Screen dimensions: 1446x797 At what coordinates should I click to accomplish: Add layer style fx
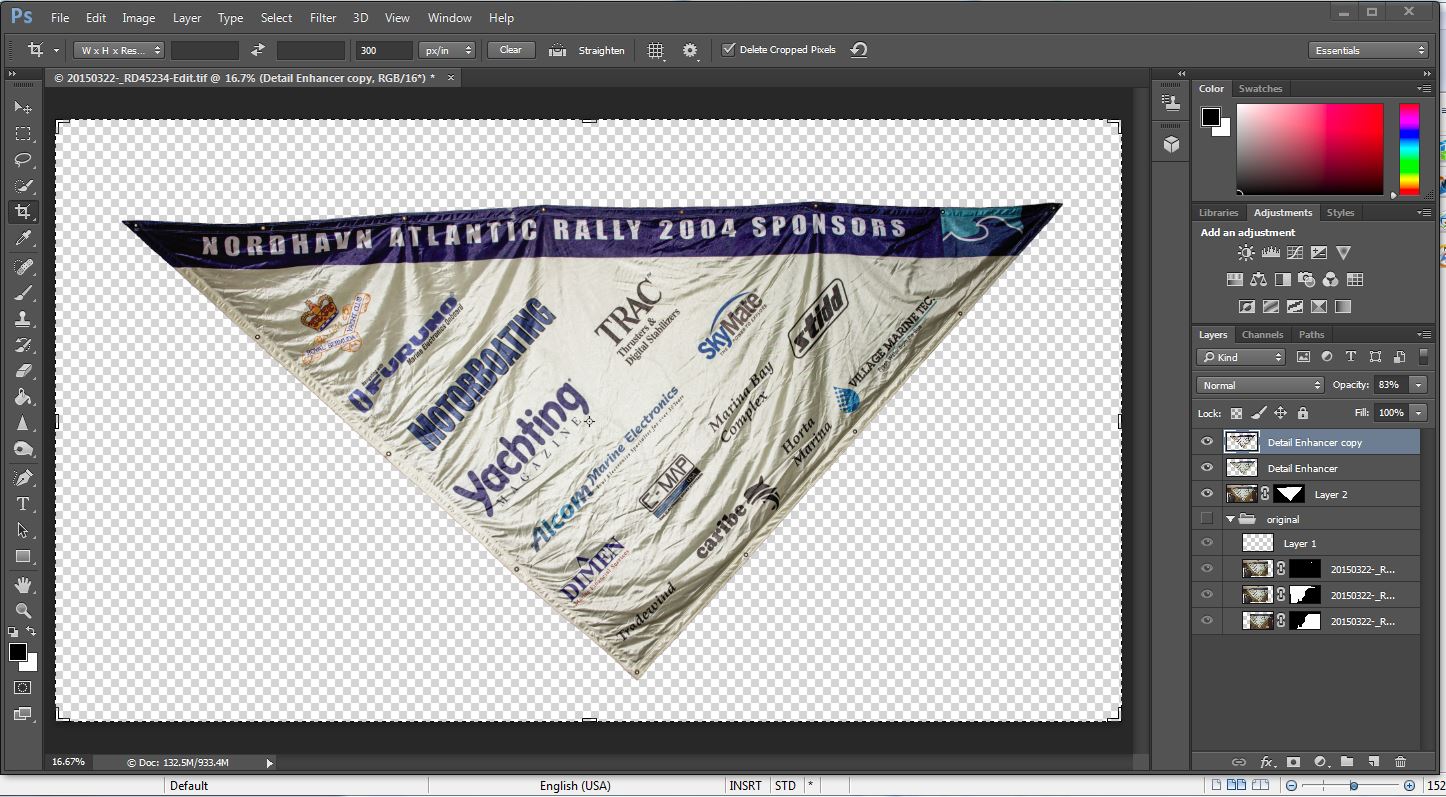click(x=1266, y=762)
